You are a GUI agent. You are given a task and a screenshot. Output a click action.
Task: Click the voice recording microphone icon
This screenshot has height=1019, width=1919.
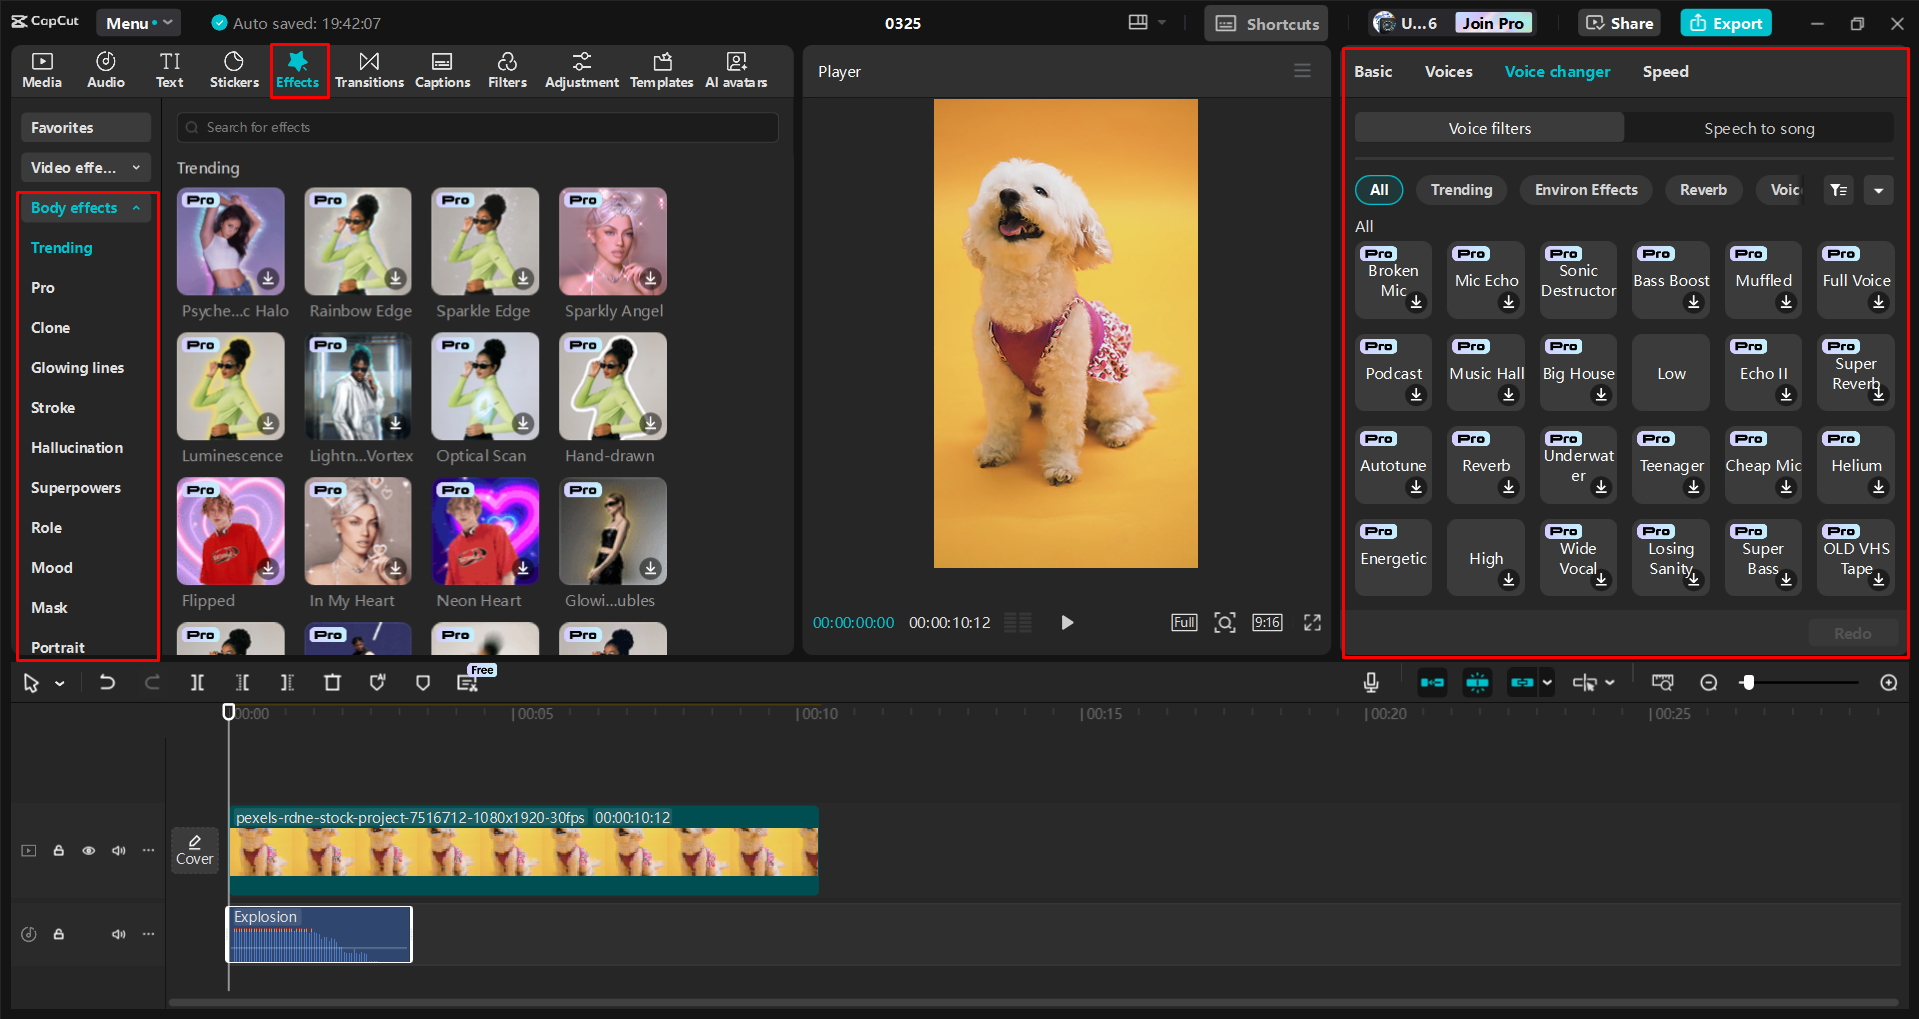click(x=1370, y=682)
